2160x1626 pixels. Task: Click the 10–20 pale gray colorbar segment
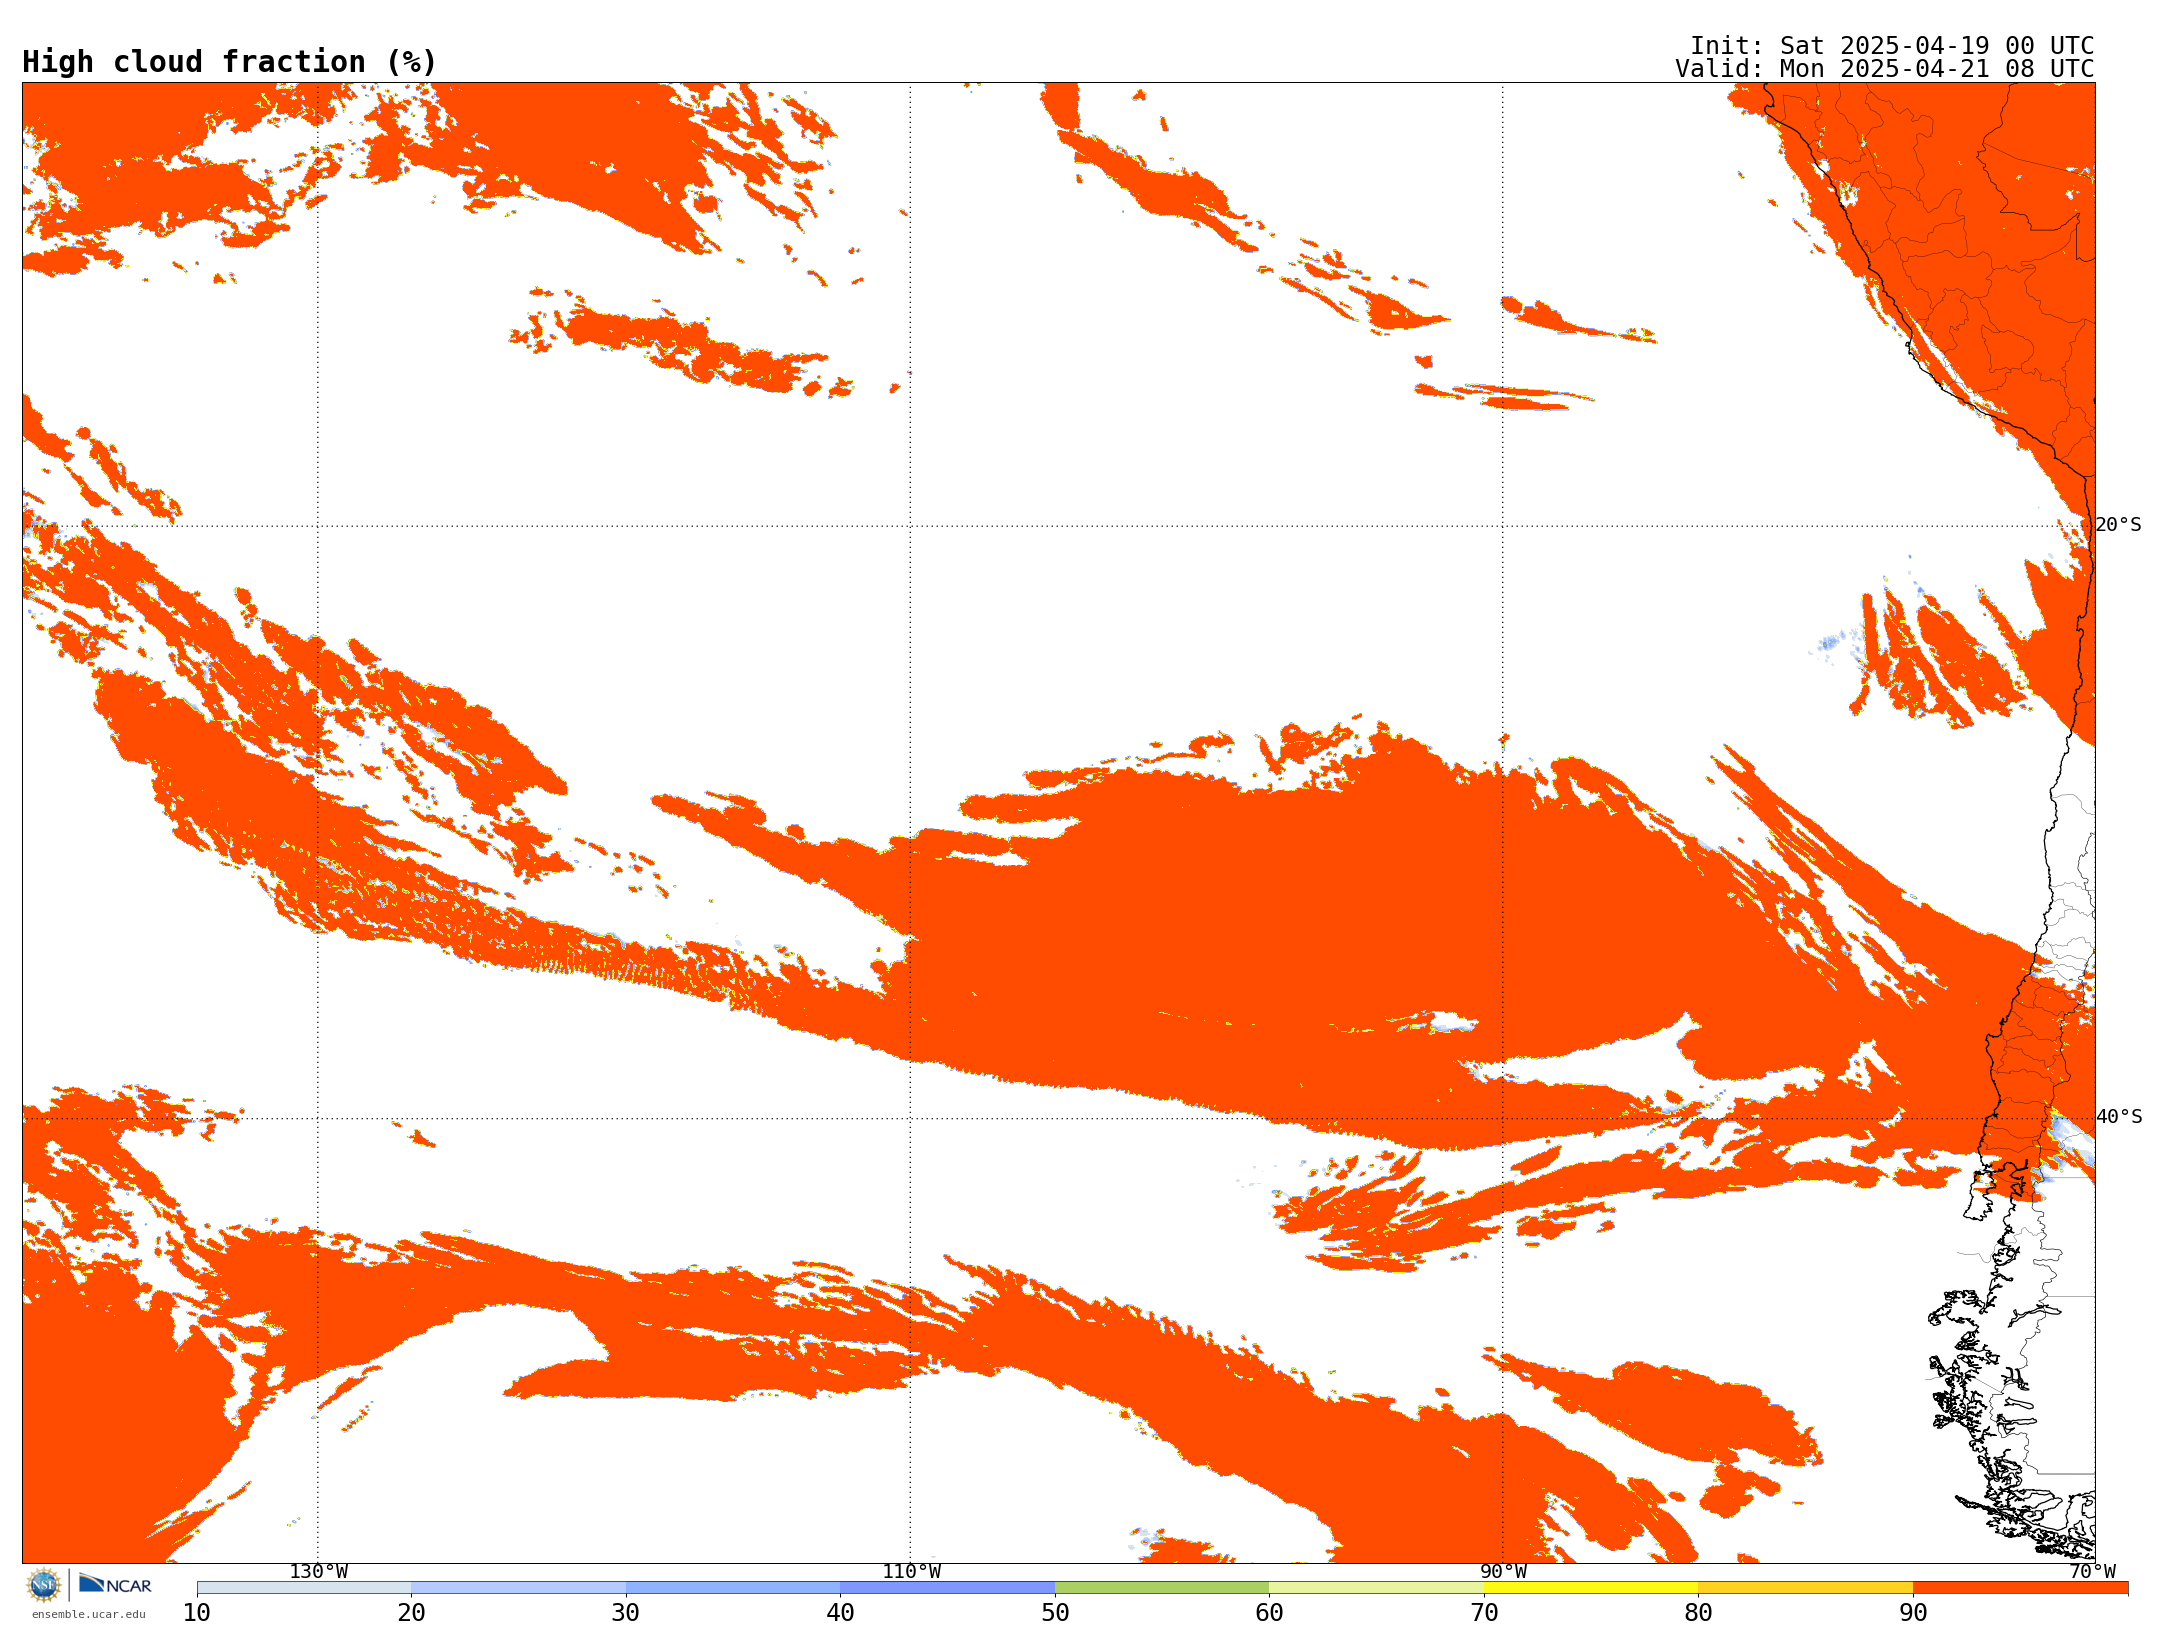click(304, 1588)
